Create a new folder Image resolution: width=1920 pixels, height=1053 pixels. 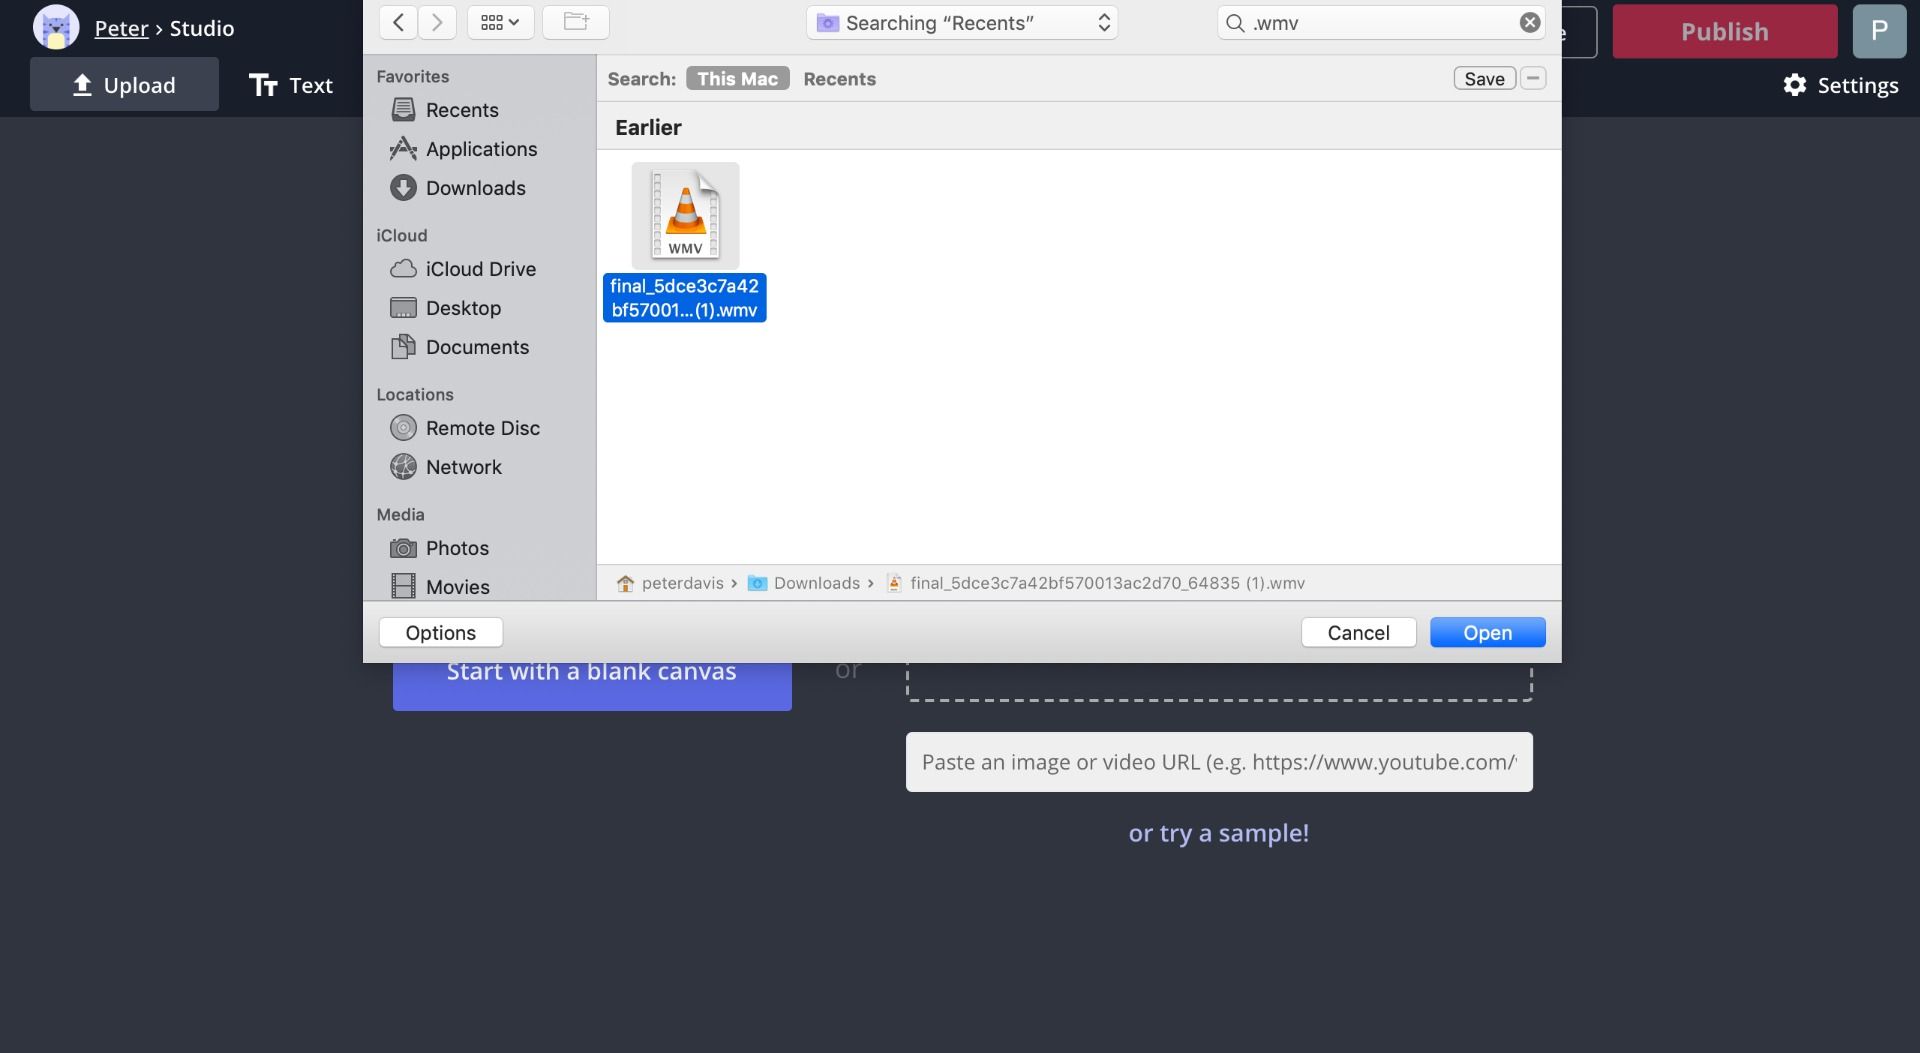click(x=576, y=22)
